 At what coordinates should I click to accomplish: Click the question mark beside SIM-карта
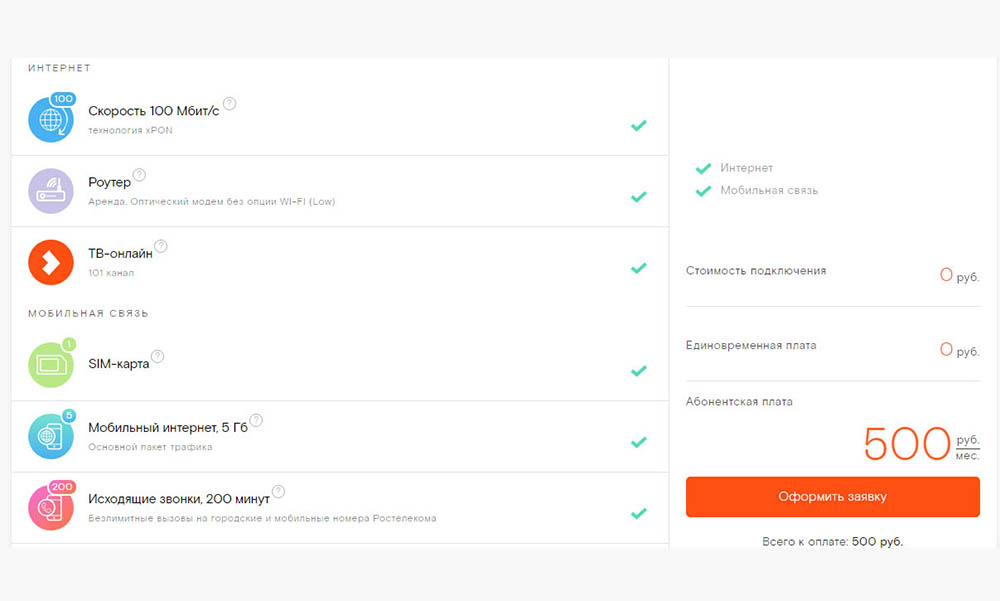pyautogui.click(x=157, y=357)
